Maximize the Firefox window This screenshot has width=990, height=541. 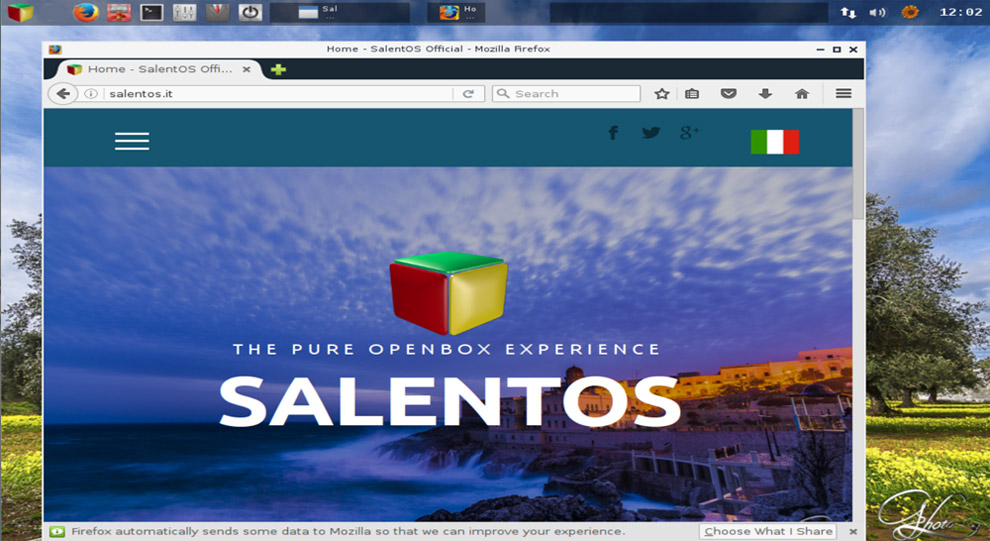(837, 49)
